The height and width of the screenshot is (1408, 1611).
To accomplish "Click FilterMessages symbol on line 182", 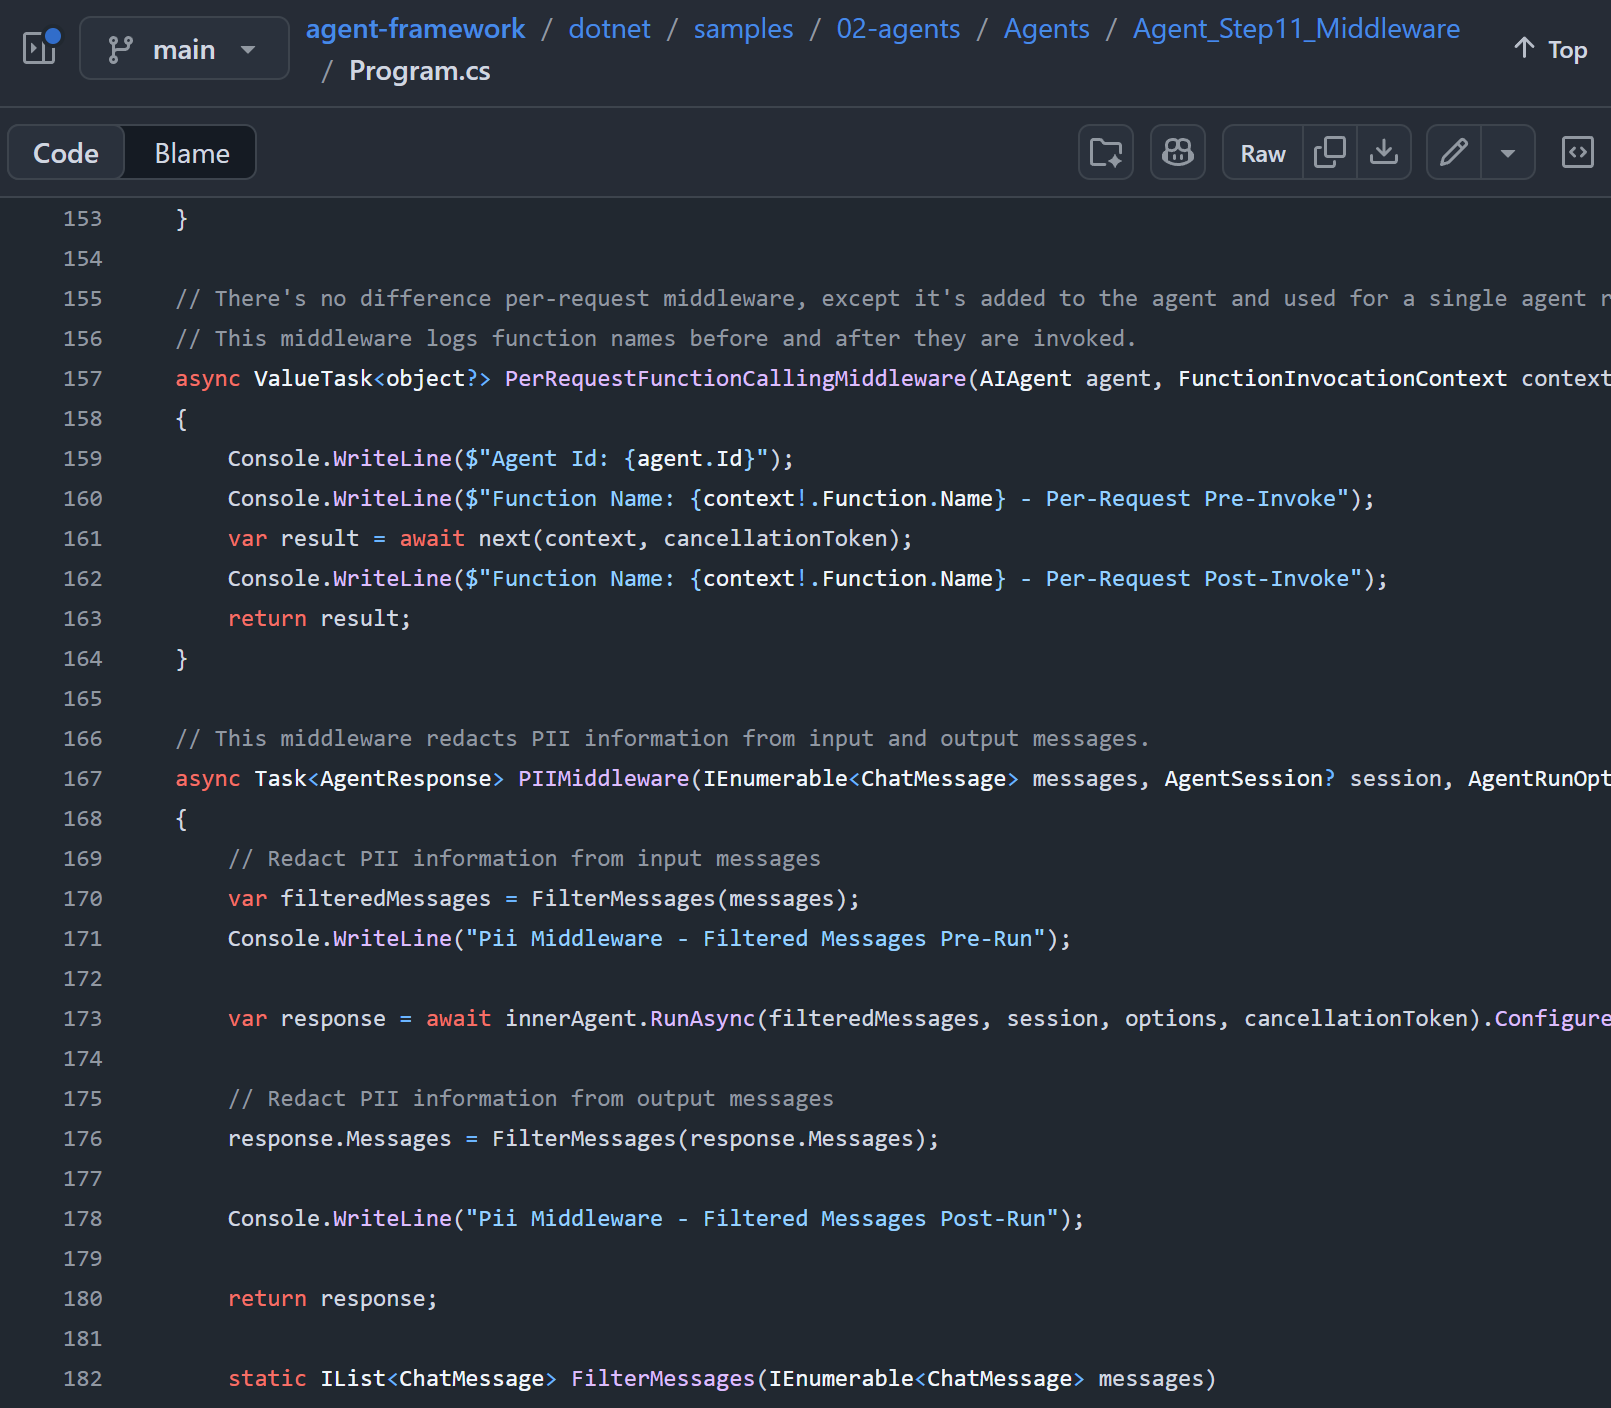I will click(663, 1378).
